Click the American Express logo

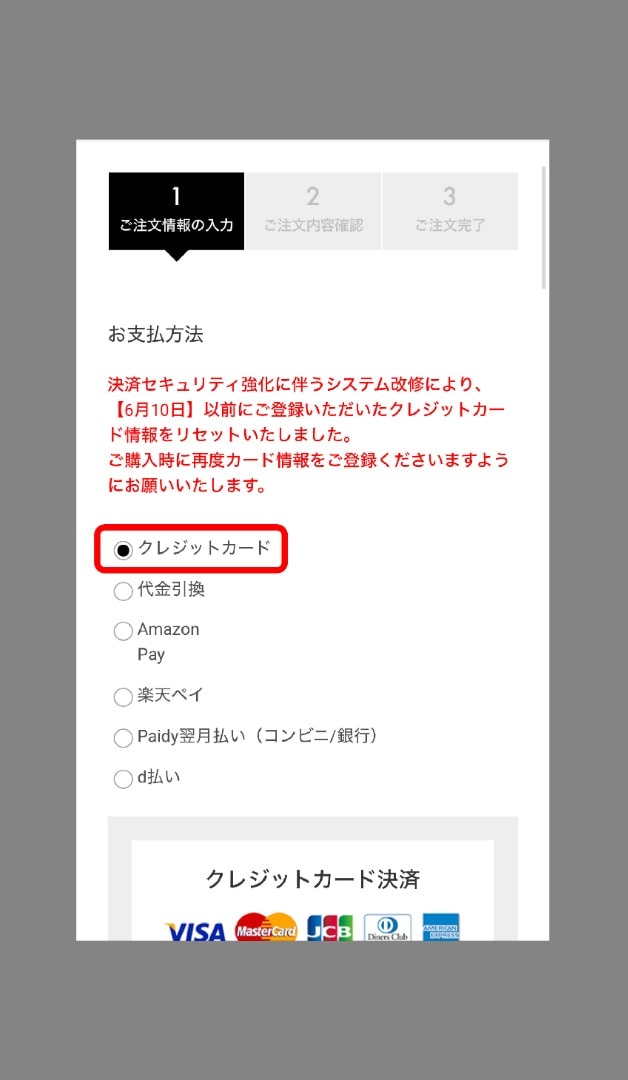[441, 927]
